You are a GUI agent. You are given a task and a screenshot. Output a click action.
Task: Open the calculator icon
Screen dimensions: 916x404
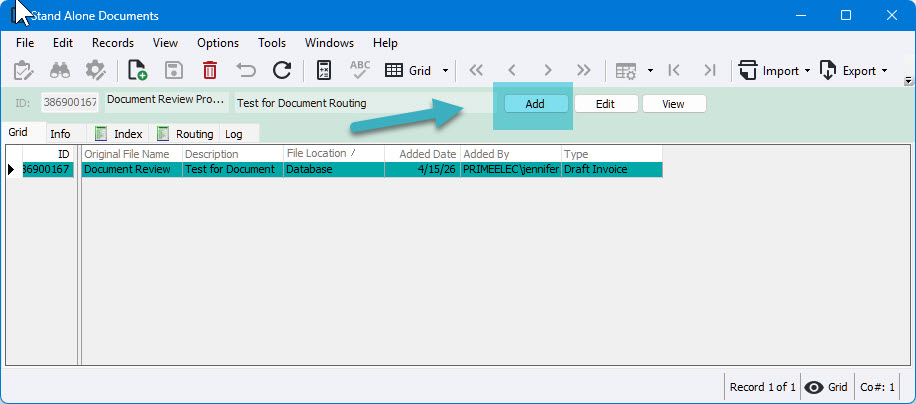324,71
